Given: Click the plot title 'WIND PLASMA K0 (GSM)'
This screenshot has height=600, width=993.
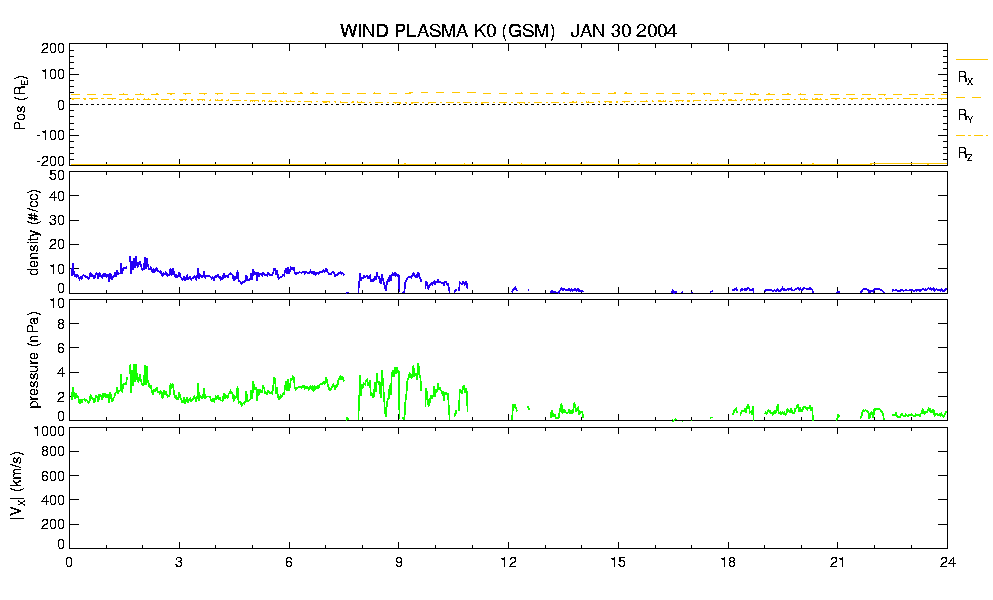Looking at the screenshot, I should [447, 30].
